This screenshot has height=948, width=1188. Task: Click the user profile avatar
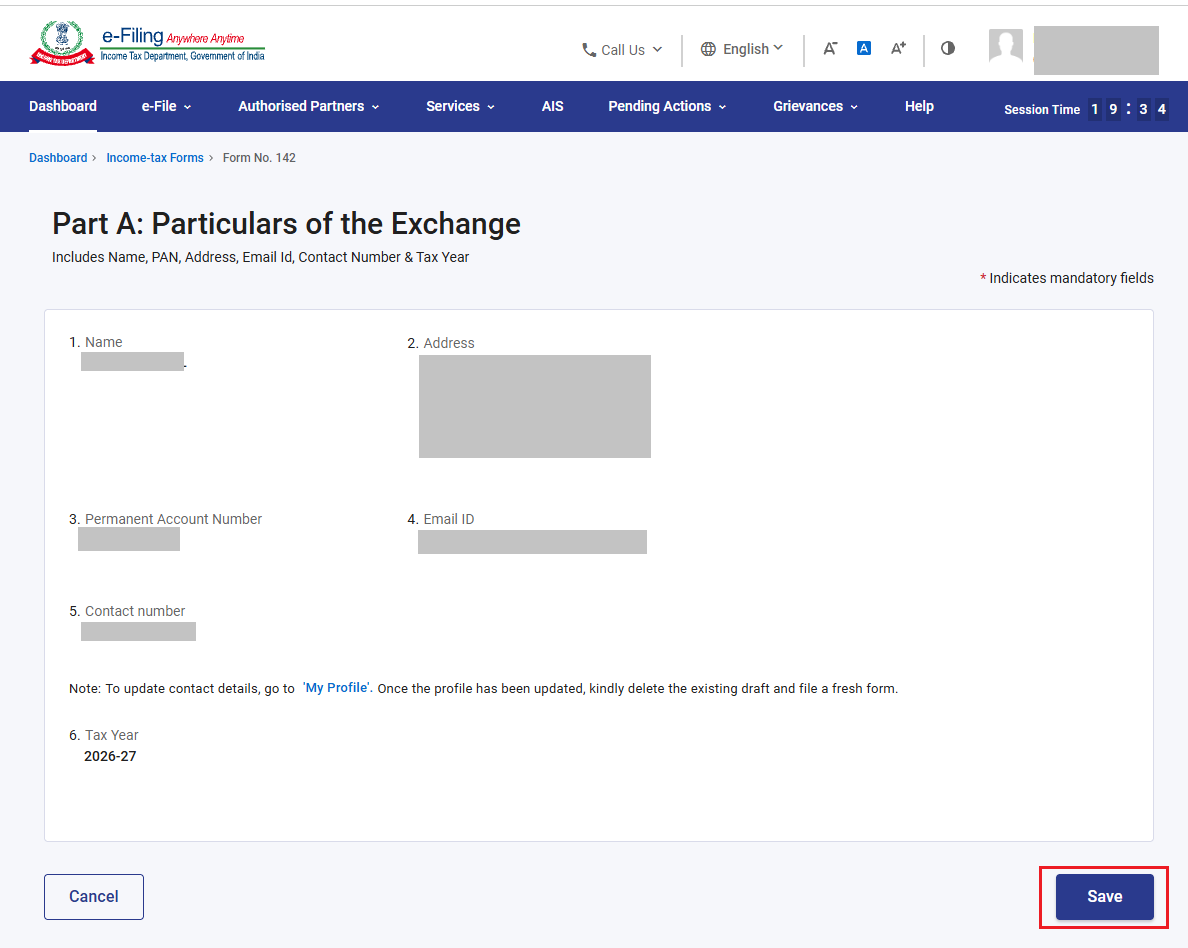(1006, 46)
